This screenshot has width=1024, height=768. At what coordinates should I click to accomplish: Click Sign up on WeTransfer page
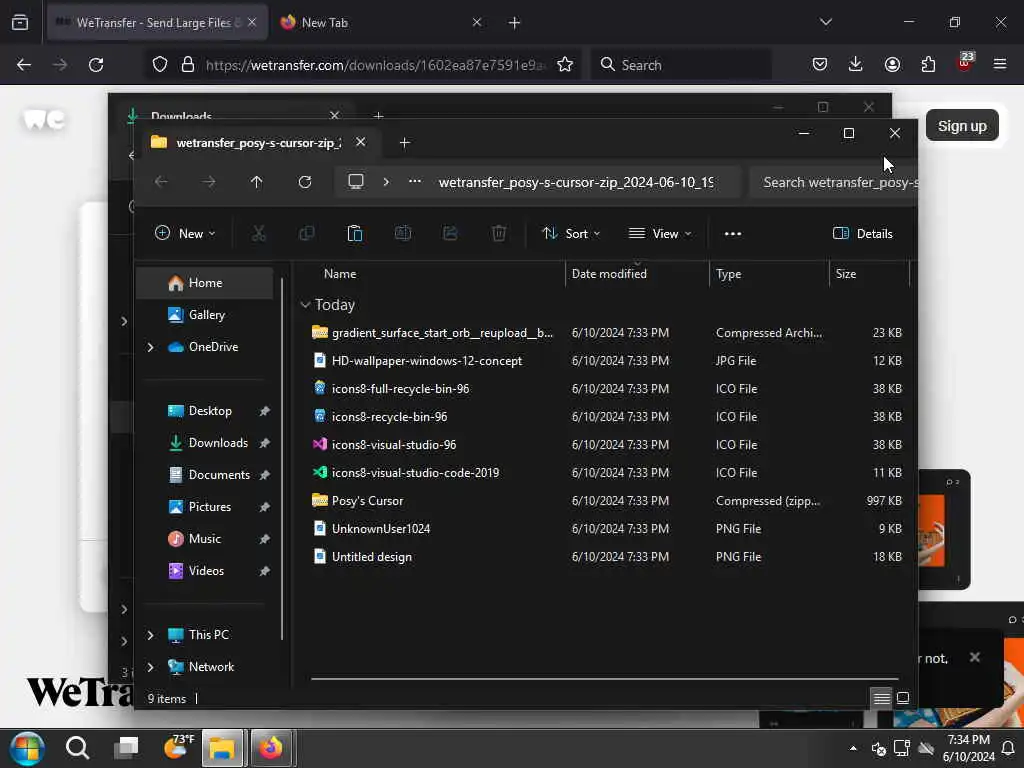(x=962, y=126)
